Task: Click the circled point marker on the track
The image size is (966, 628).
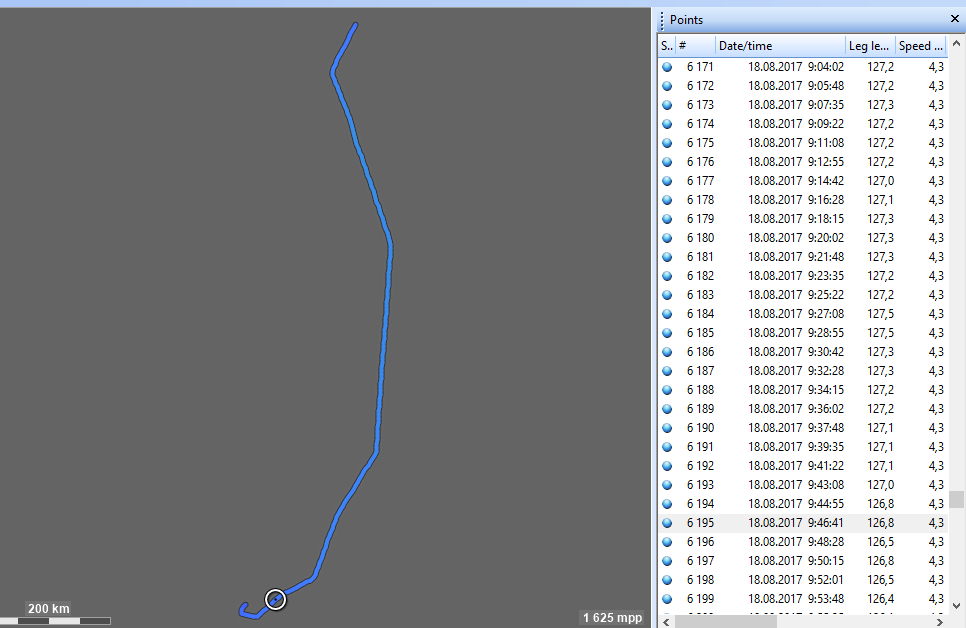Action: point(276,600)
